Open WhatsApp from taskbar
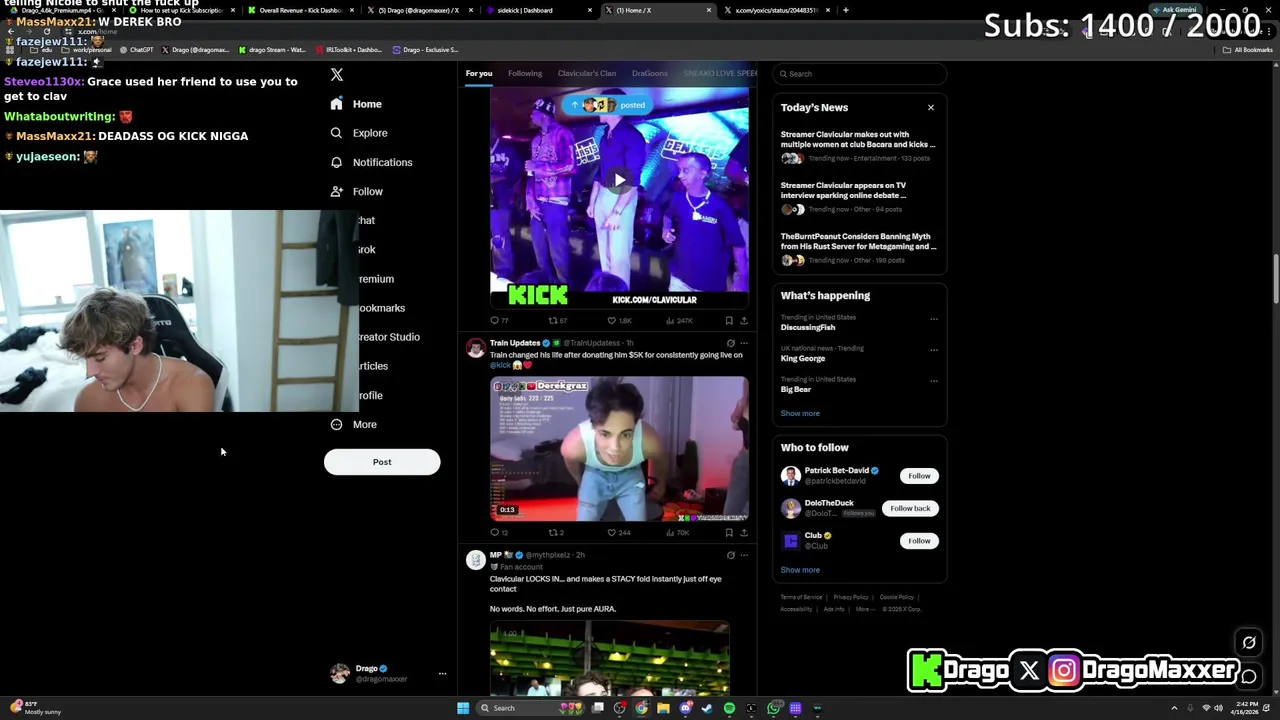The width and height of the screenshot is (1280, 720). [774, 708]
